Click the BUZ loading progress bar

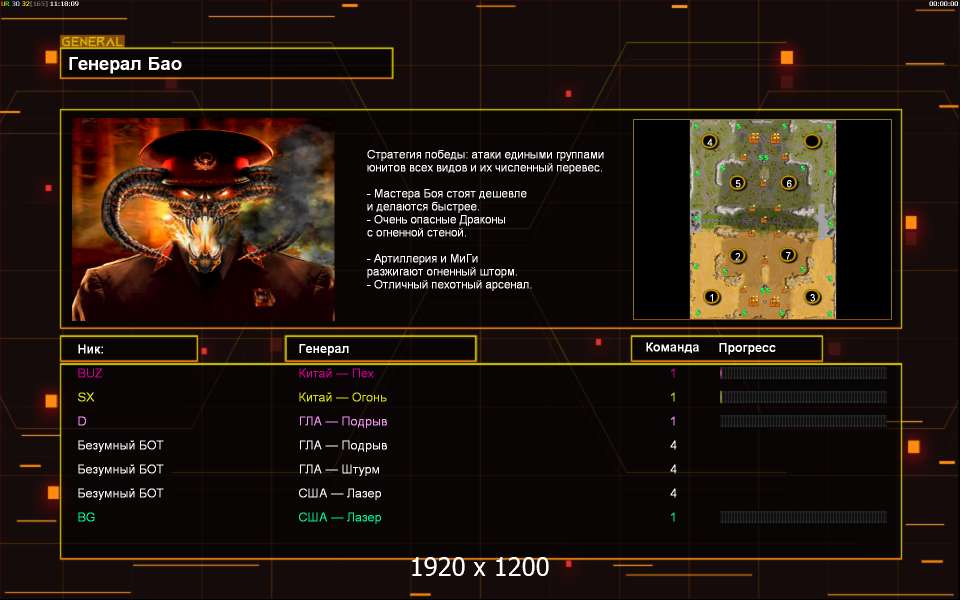click(803, 373)
